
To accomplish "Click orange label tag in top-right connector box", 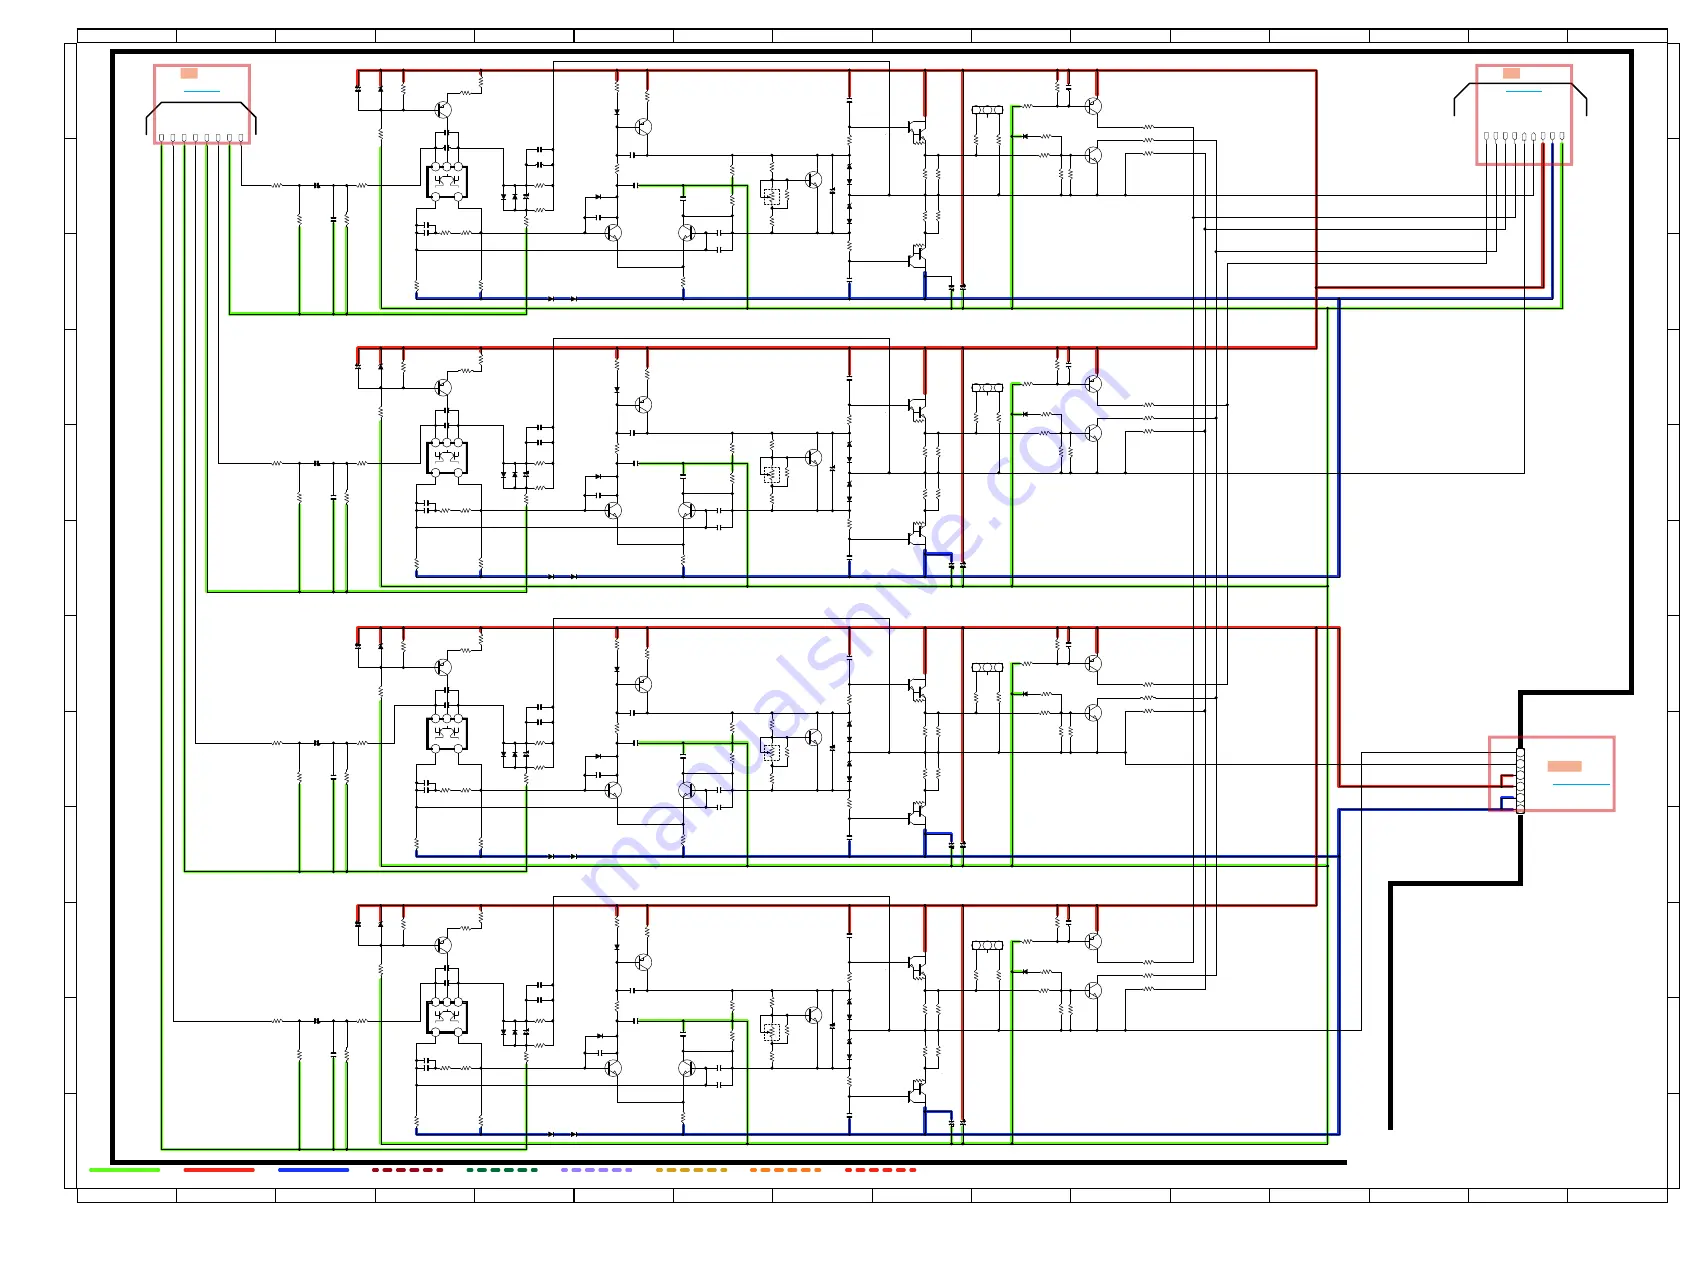I will [x=1511, y=73].
